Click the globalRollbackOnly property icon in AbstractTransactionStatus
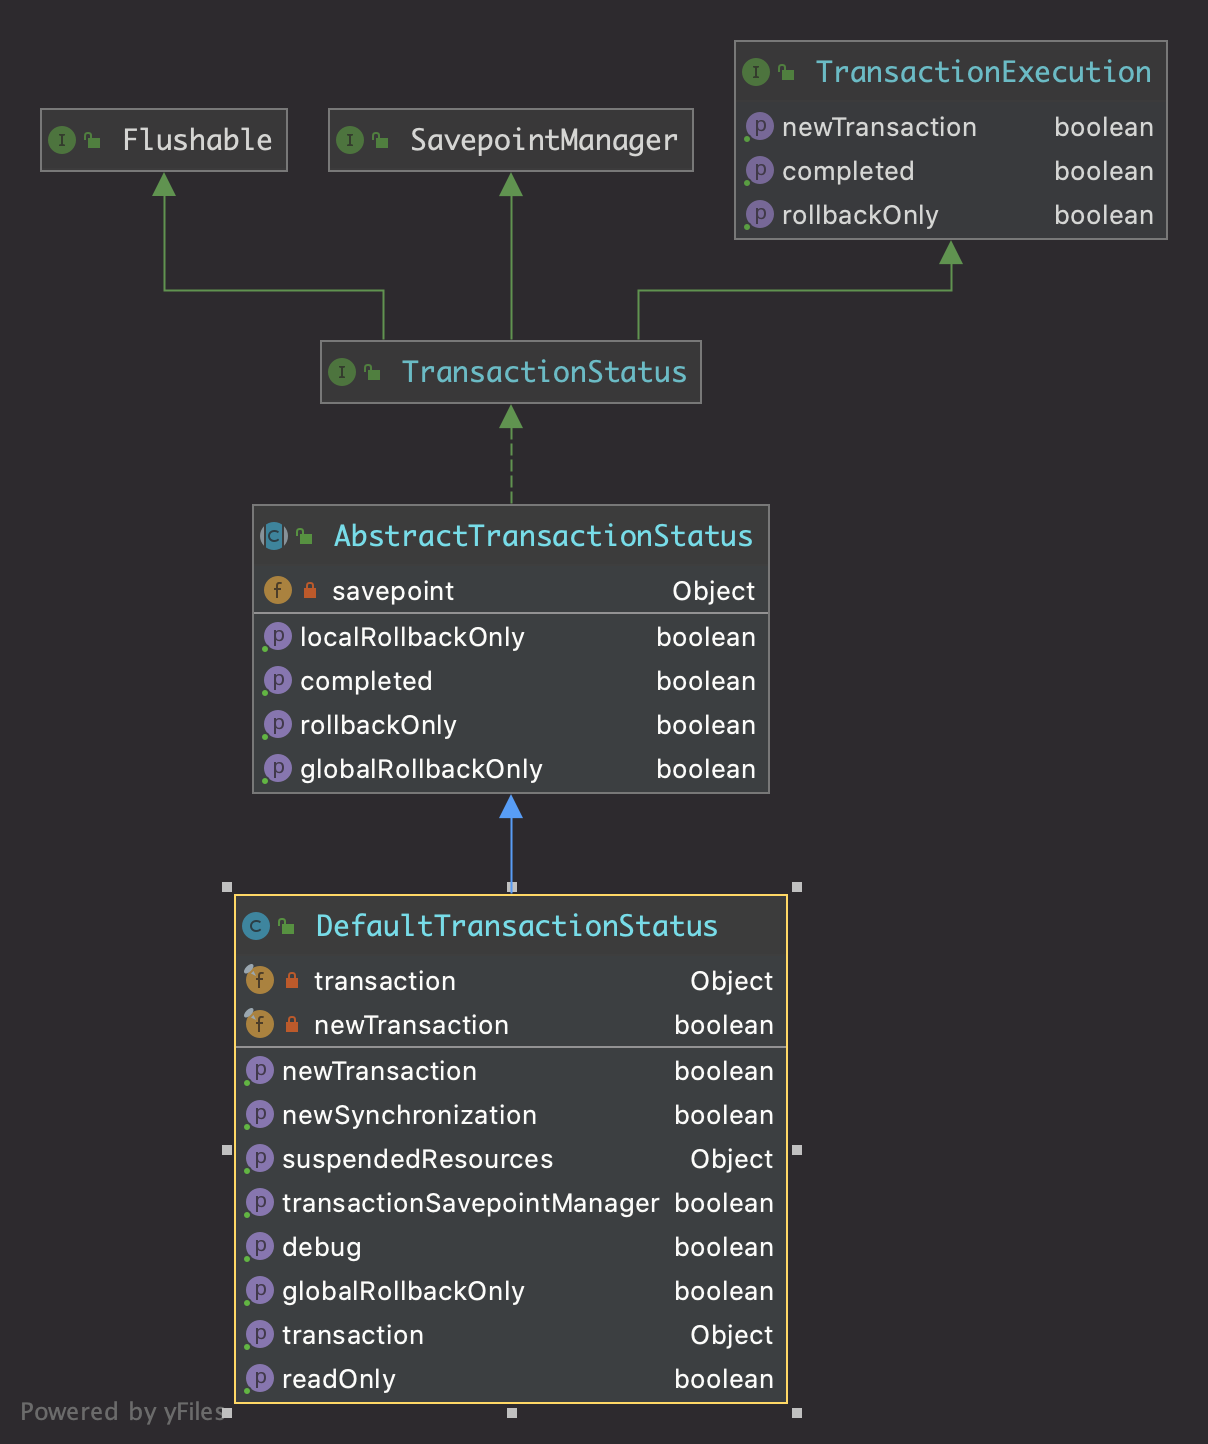 (x=277, y=769)
